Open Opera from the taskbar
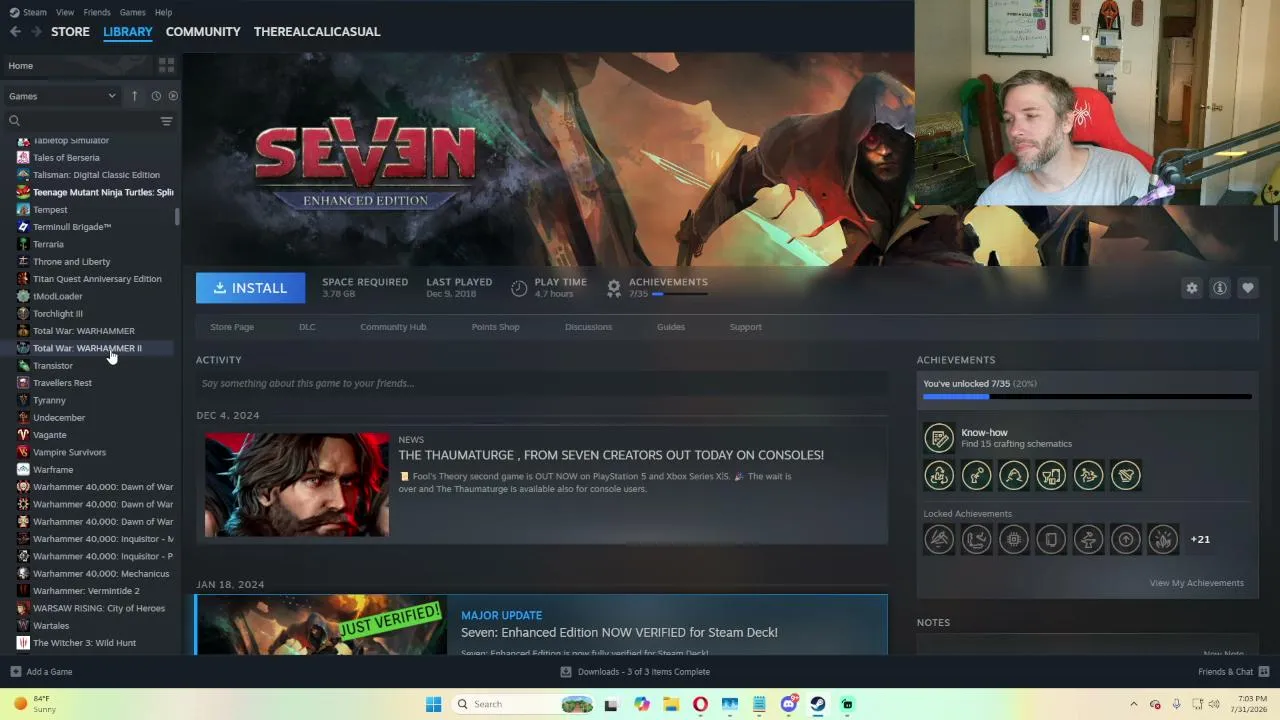 [700, 704]
